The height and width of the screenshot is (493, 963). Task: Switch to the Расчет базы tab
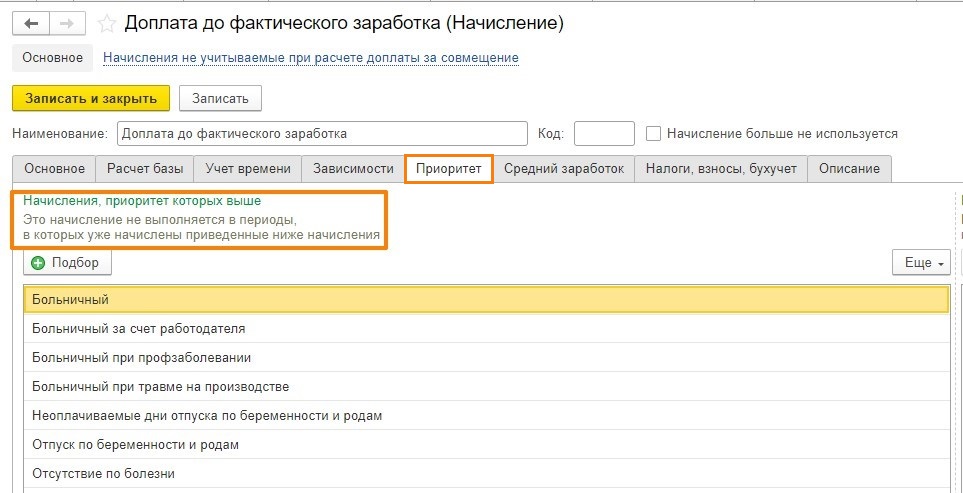point(145,169)
